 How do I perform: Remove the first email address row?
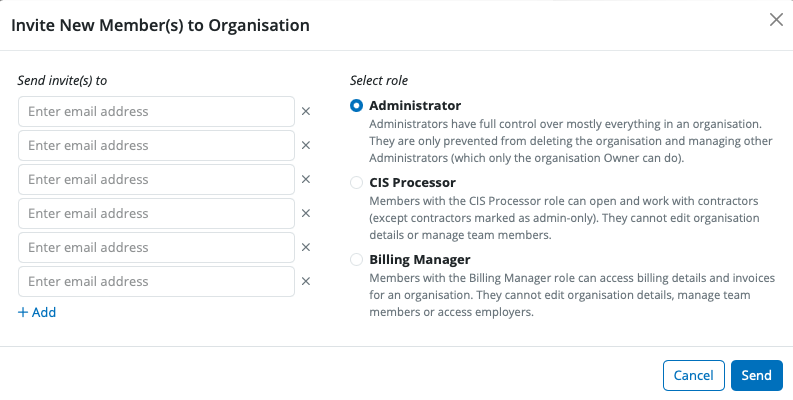click(306, 112)
